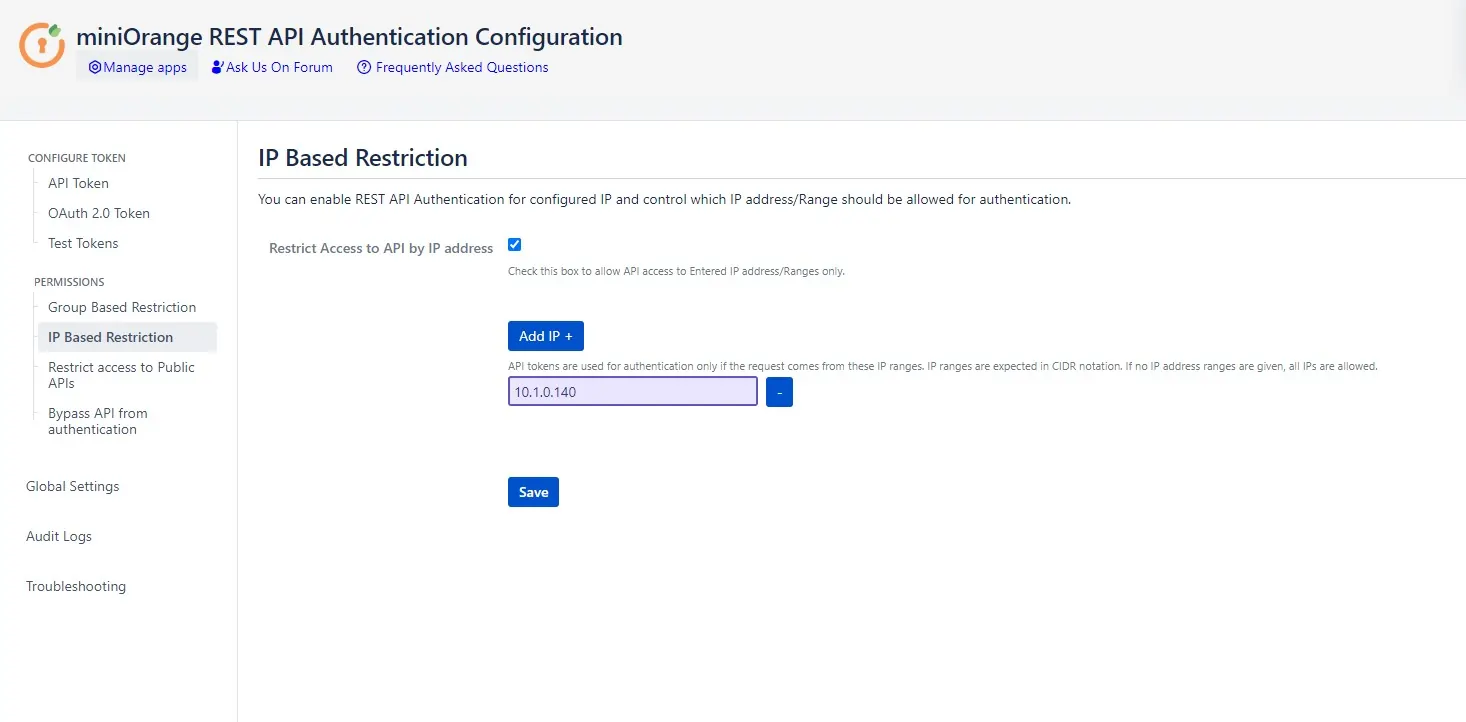Screen dimensions: 1466x722
Task: Open Troubleshooting section
Action: (76, 586)
